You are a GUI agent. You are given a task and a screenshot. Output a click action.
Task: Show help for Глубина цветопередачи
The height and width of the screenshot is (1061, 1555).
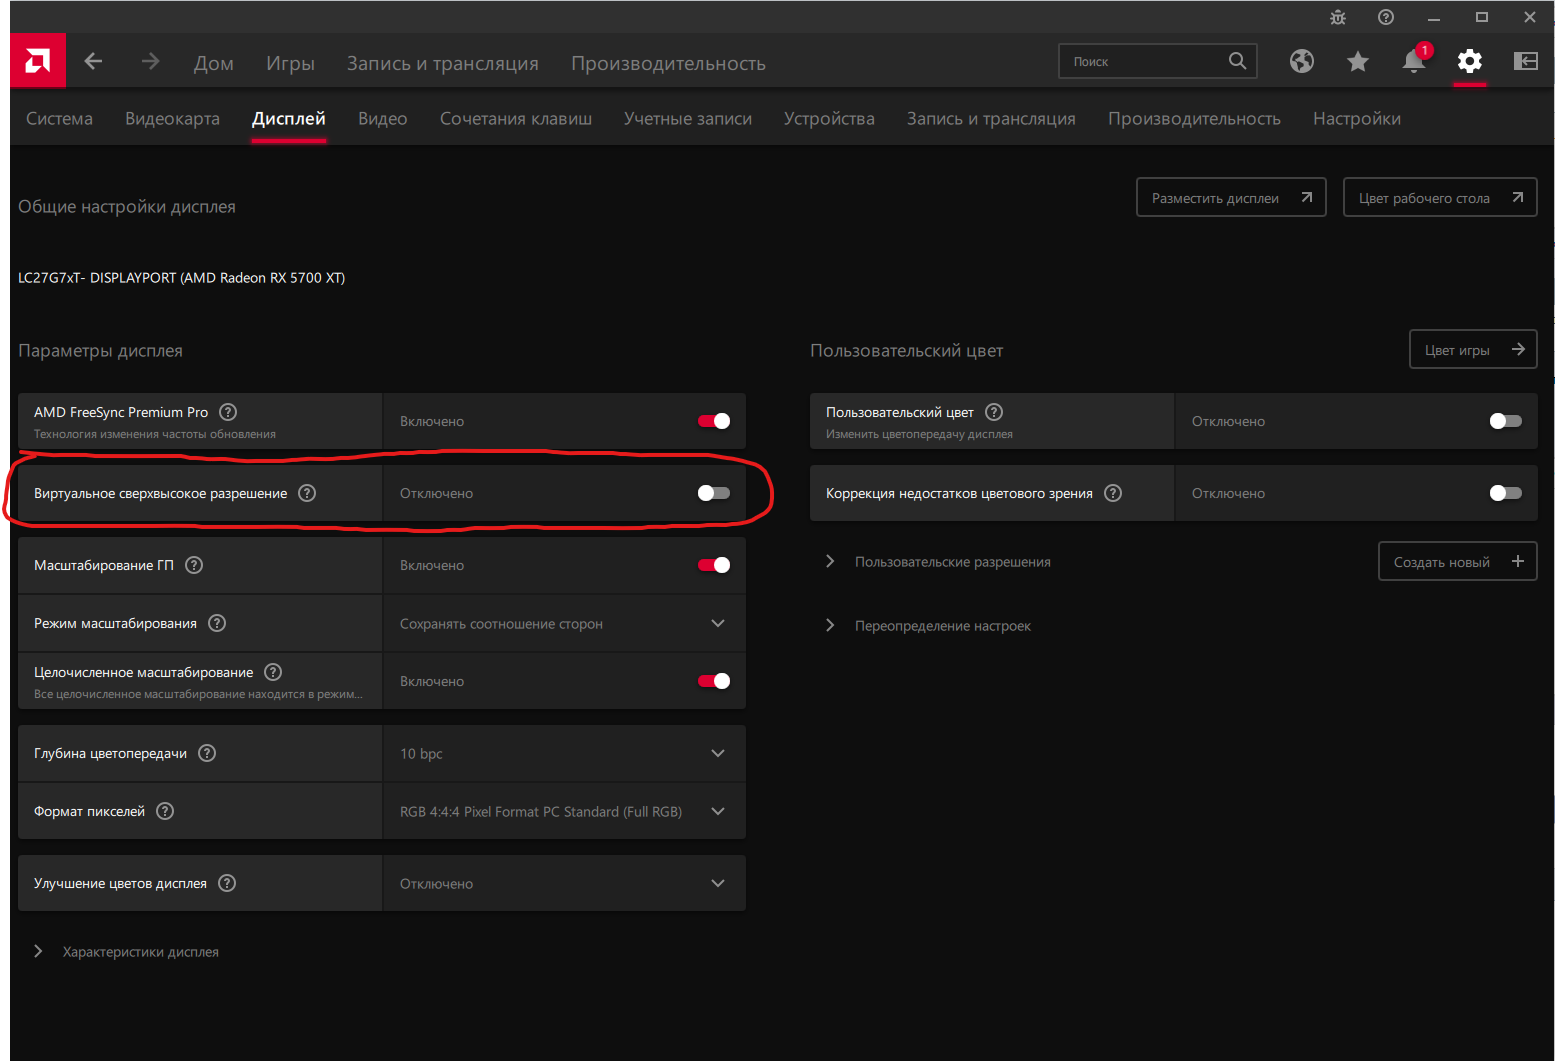point(207,753)
